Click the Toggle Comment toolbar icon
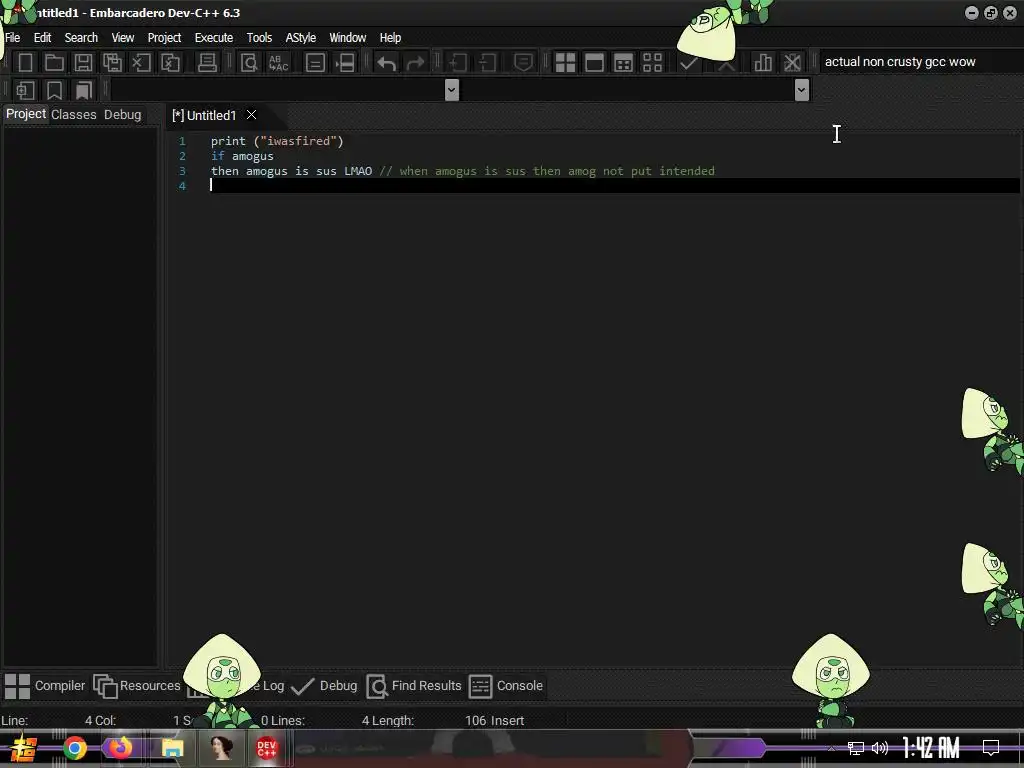 [523, 63]
